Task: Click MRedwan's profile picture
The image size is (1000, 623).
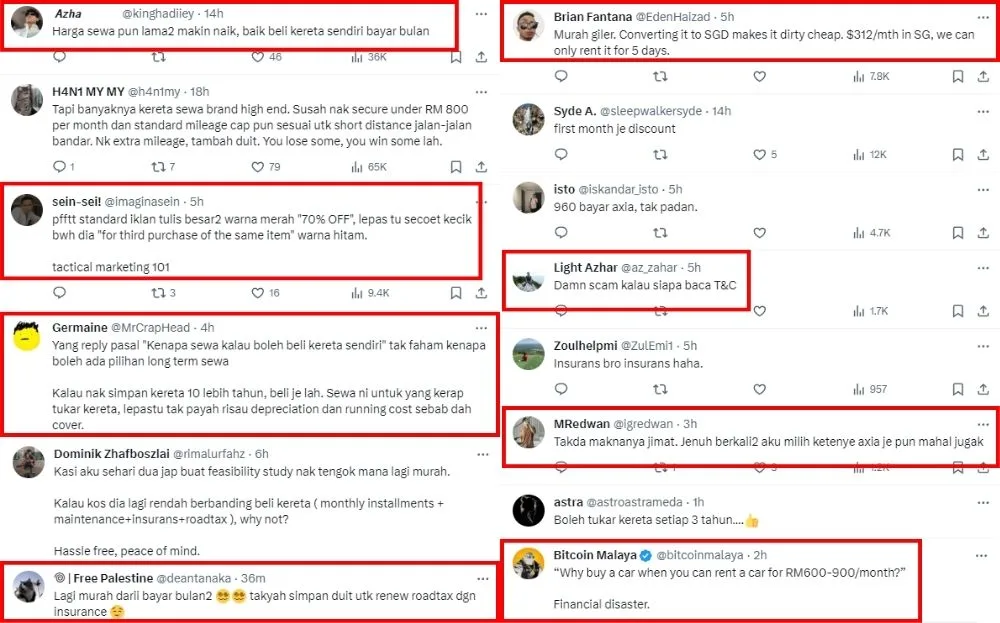Action: point(528,433)
